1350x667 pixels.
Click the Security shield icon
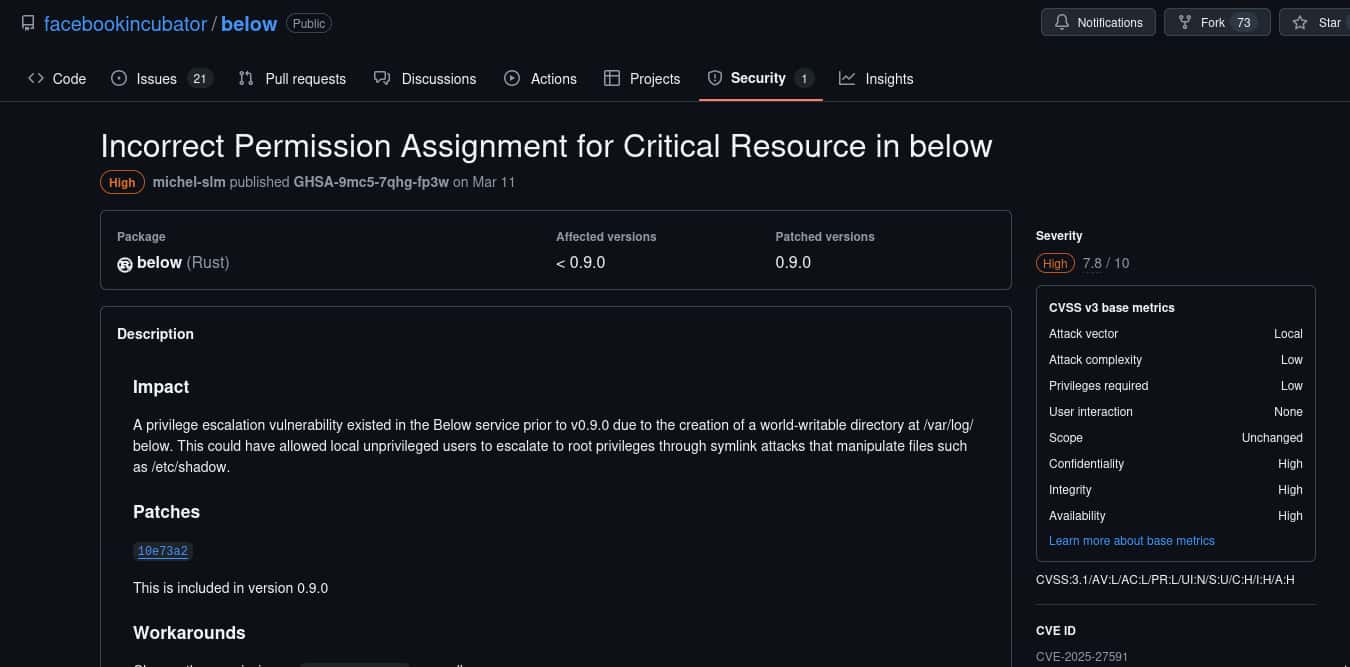(x=715, y=78)
